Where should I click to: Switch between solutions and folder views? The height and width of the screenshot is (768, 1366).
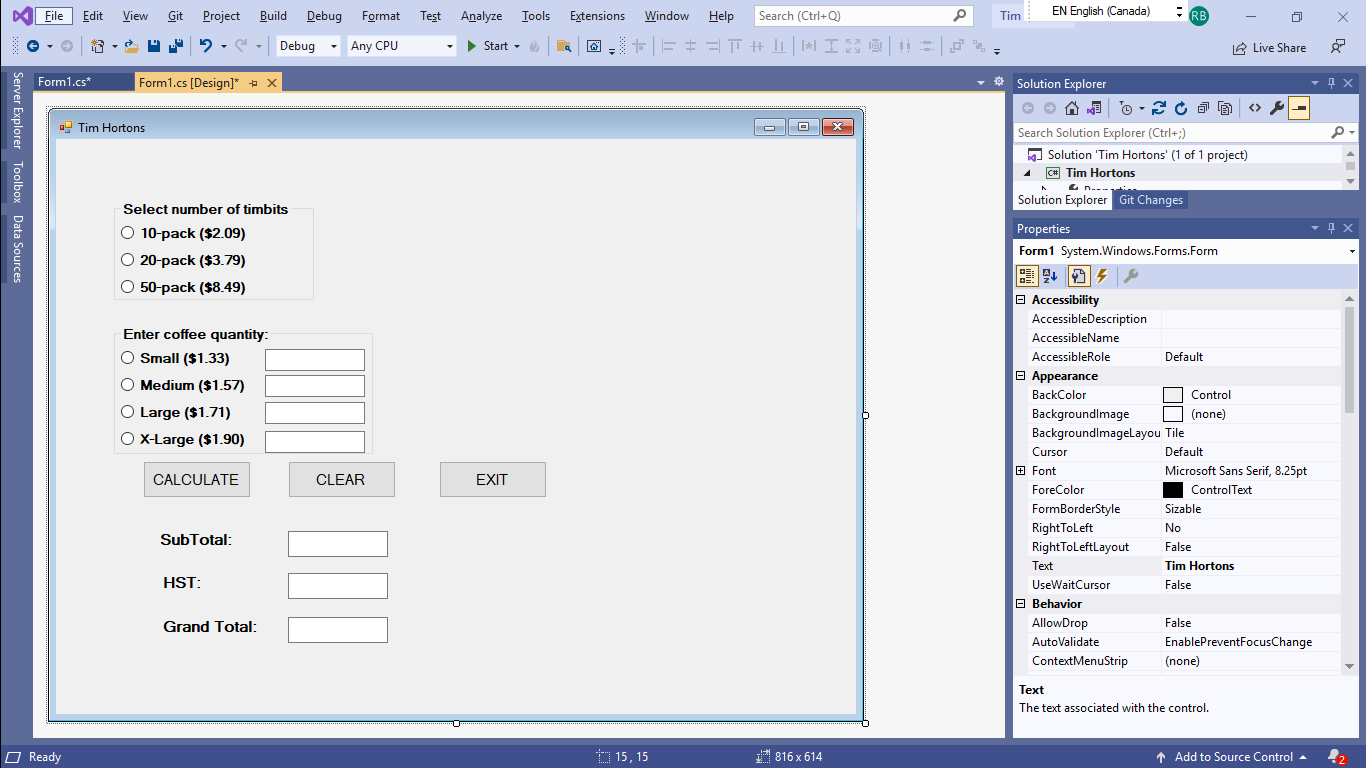(x=1095, y=108)
